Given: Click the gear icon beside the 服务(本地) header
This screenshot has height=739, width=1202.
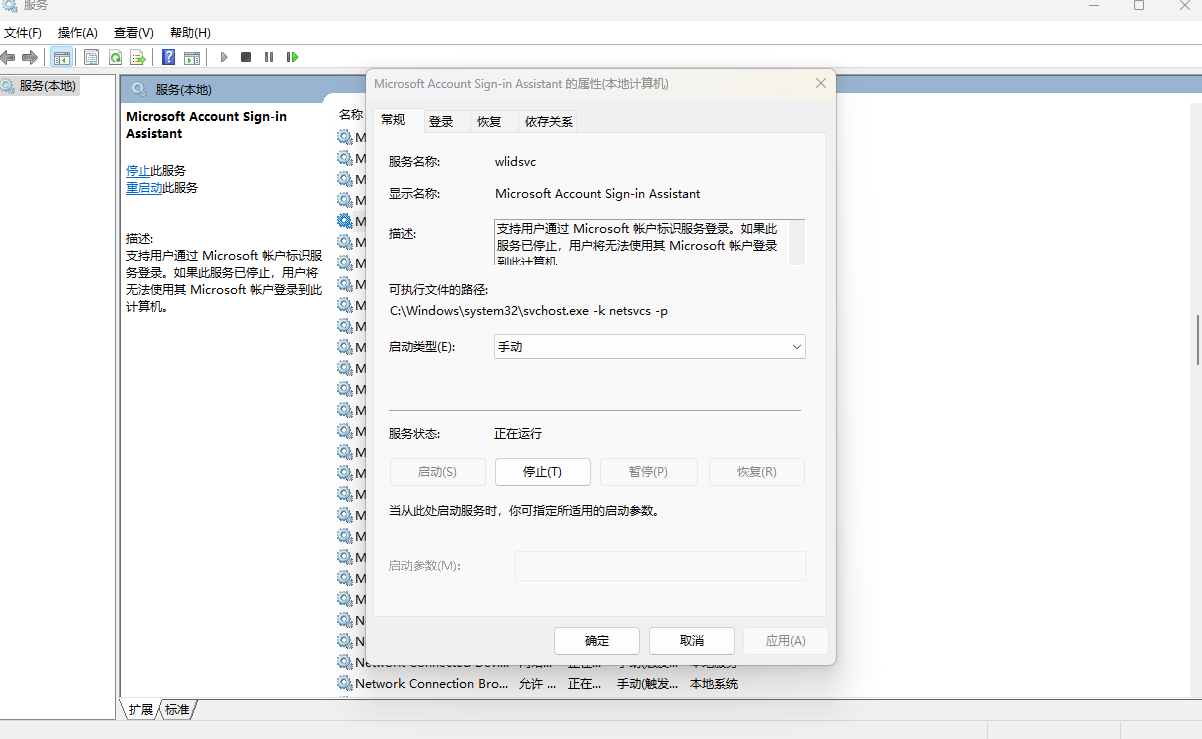Looking at the screenshot, I should [x=139, y=89].
